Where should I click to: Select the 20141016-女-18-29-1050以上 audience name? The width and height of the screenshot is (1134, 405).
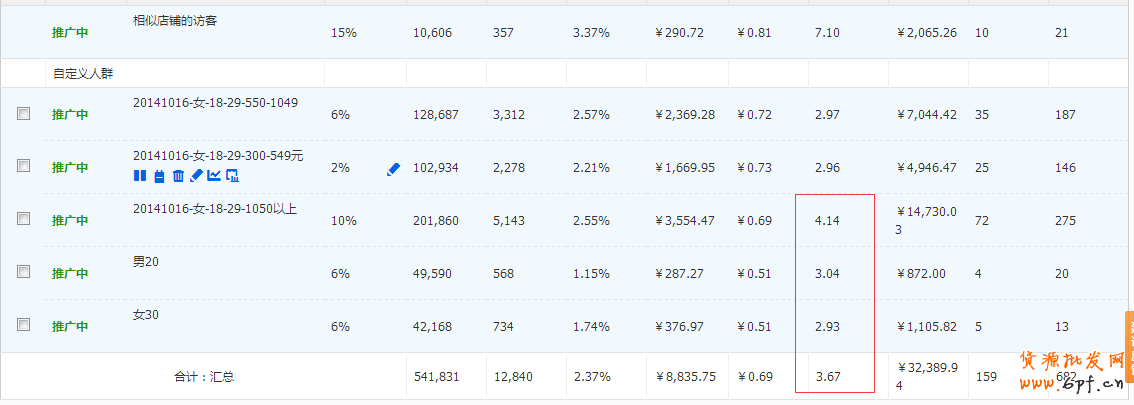click(x=215, y=209)
